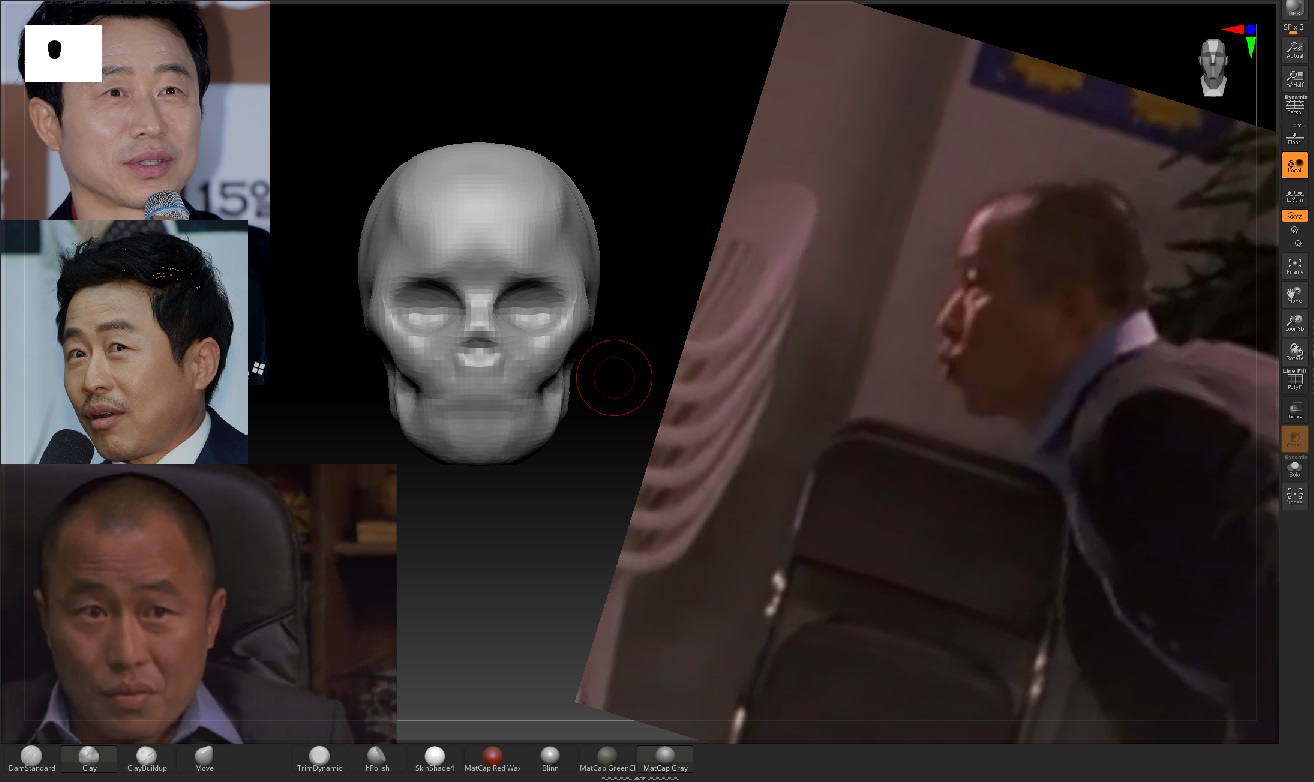Click the Xpose button
The height and width of the screenshot is (782, 1314).
(x=1295, y=496)
